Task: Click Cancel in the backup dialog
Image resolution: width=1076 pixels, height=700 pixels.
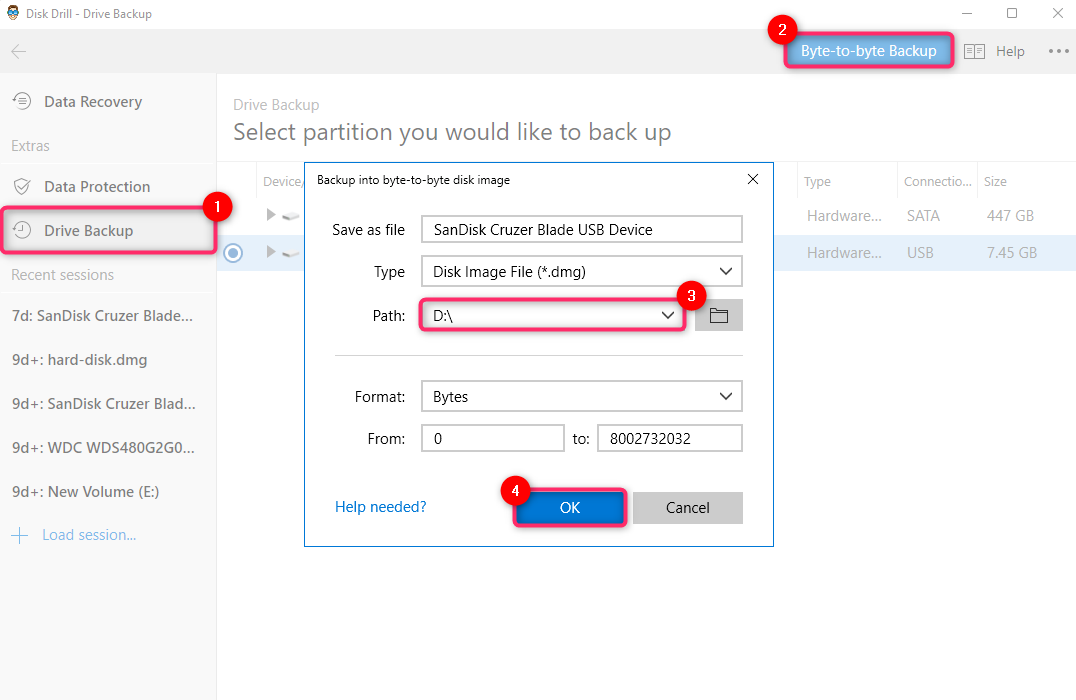Action: (688, 507)
